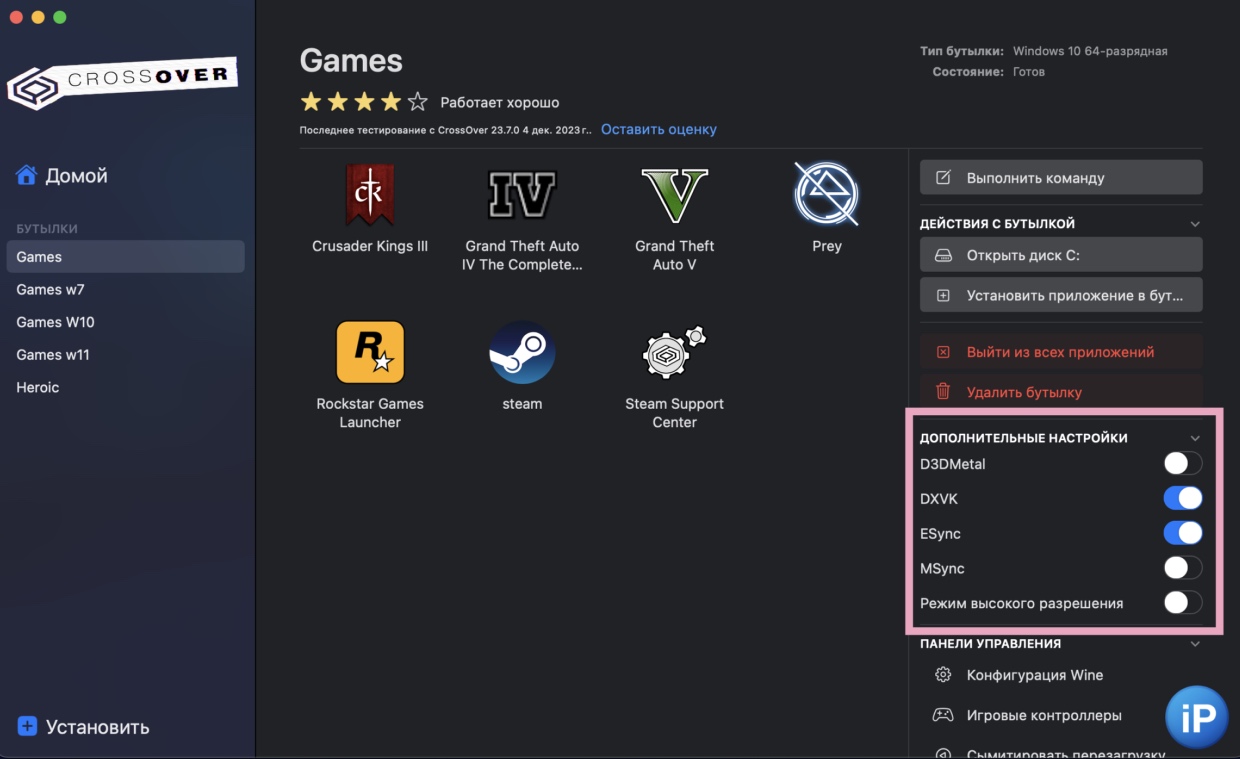Select the fourth rating star

tap(391, 102)
